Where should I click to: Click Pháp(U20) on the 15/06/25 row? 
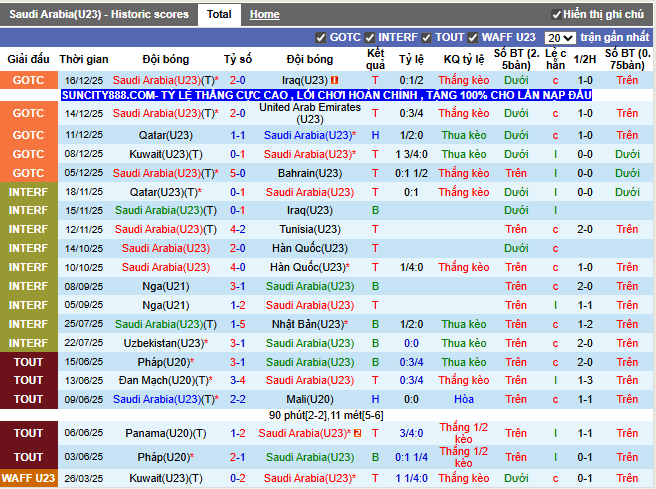(166, 362)
